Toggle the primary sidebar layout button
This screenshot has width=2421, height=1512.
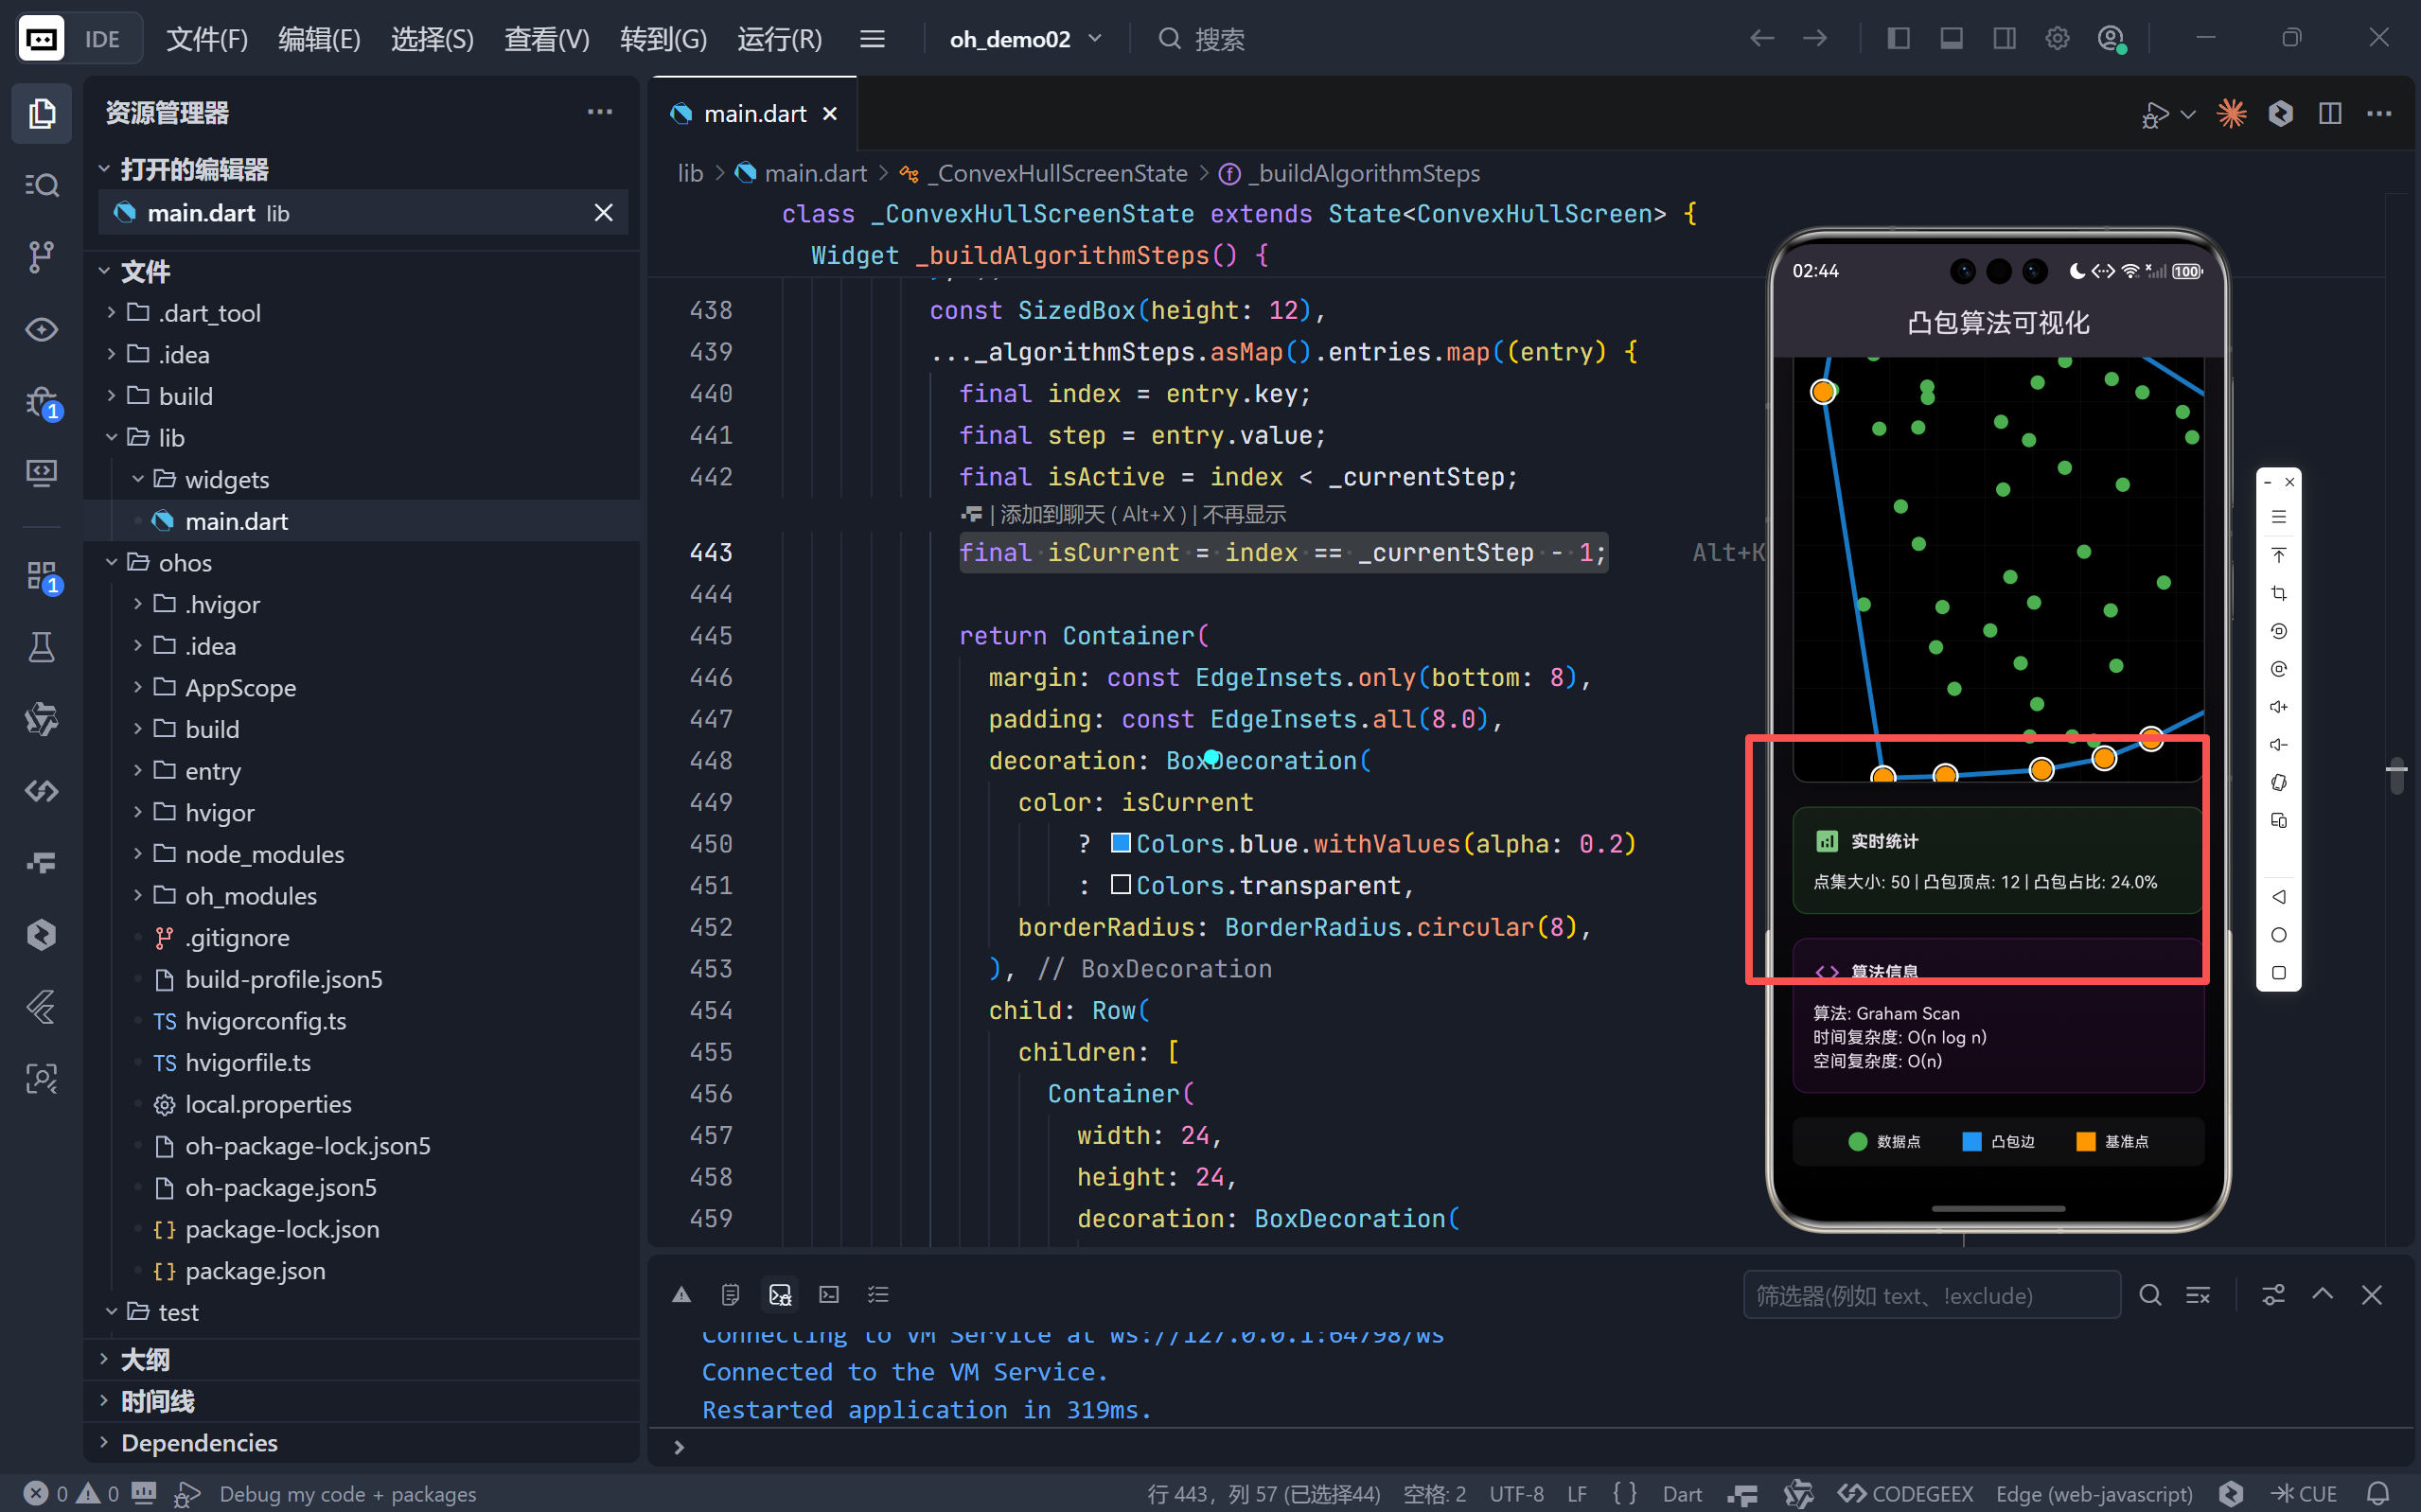click(x=1898, y=39)
